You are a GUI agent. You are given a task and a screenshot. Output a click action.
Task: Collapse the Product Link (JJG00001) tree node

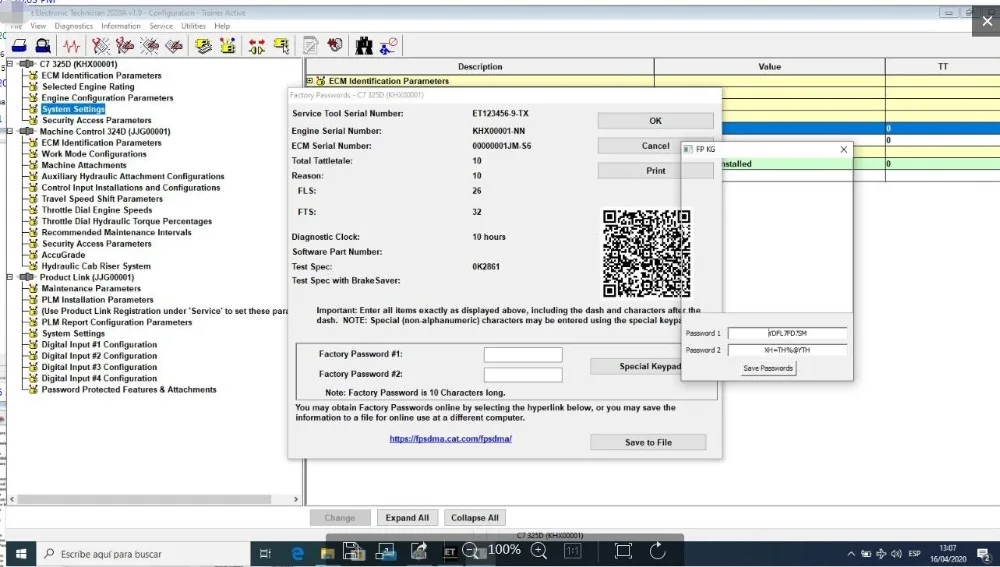click(10, 277)
